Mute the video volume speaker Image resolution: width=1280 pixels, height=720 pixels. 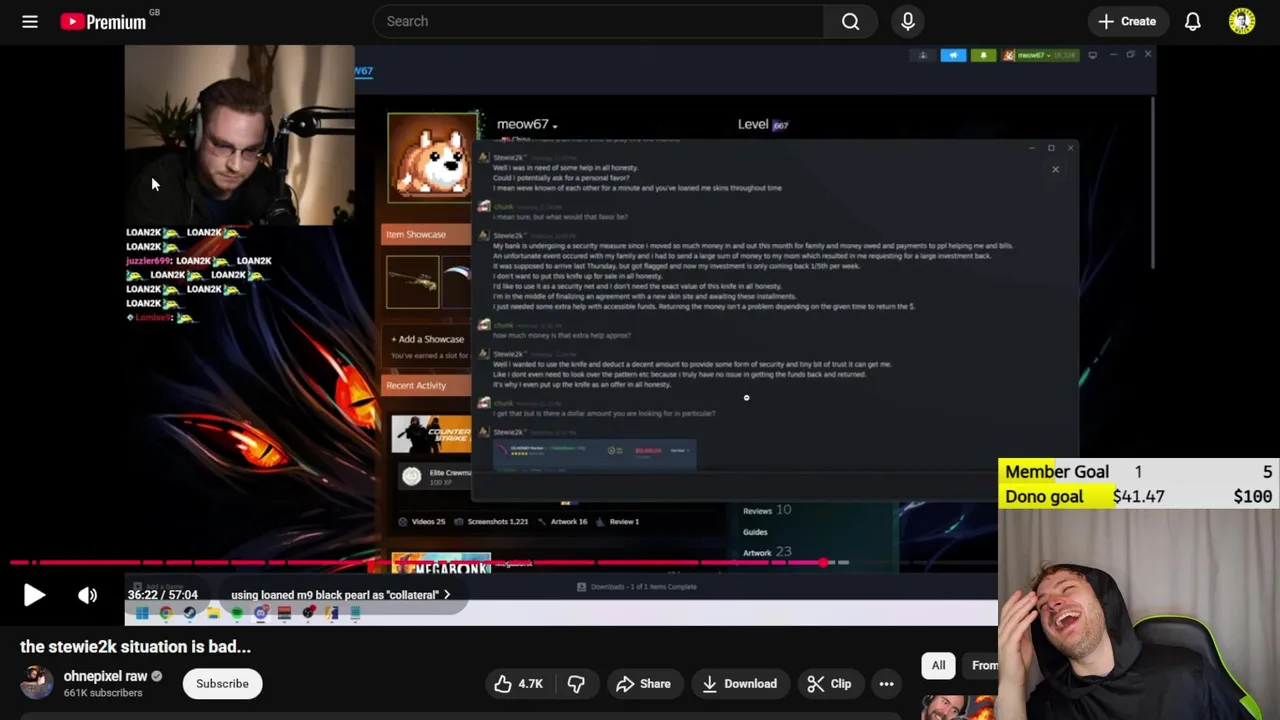[x=88, y=595]
